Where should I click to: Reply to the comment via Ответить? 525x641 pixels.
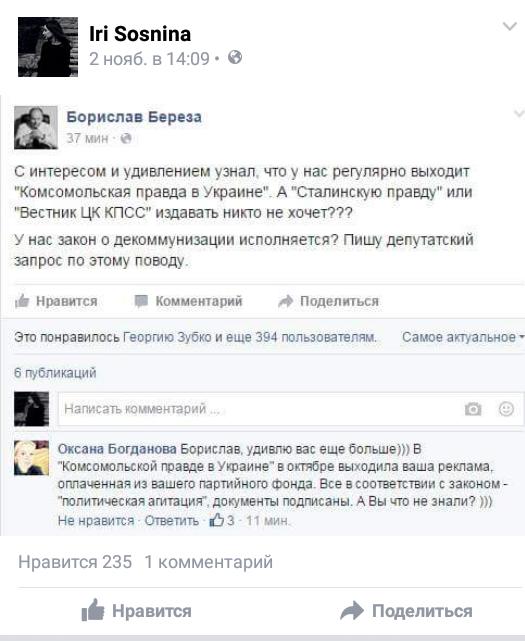(x=172, y=520)
